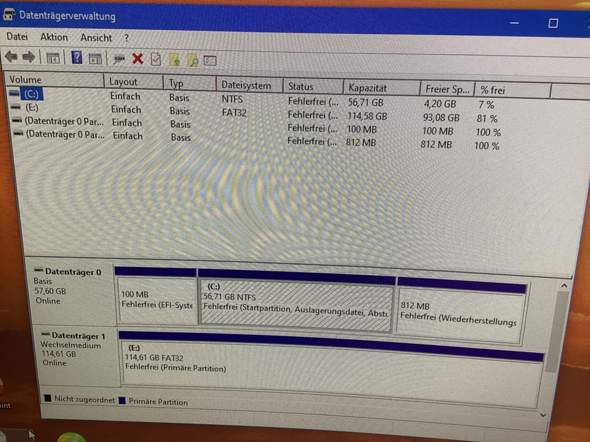
Task: Click the back arrow toolbar icon
Action: point(11,57)
